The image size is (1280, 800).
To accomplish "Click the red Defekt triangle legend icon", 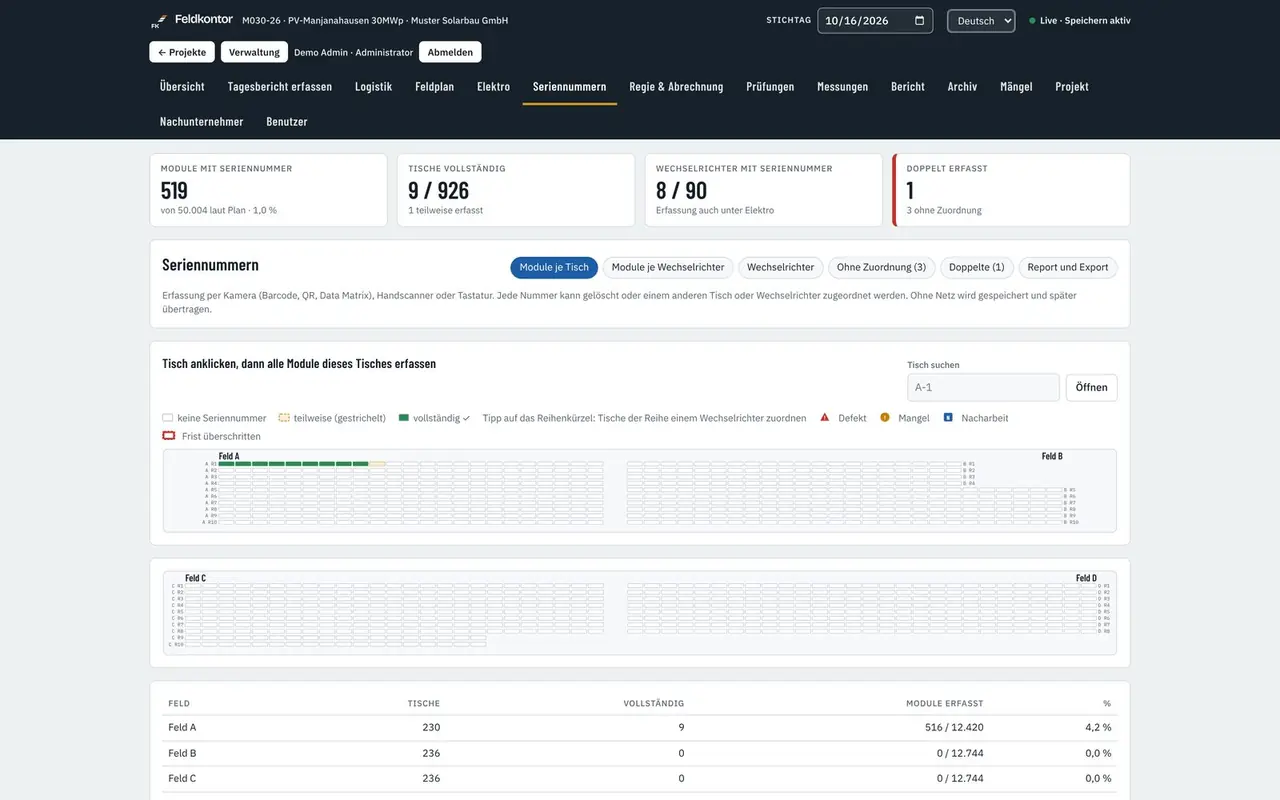I will point(825,417).
